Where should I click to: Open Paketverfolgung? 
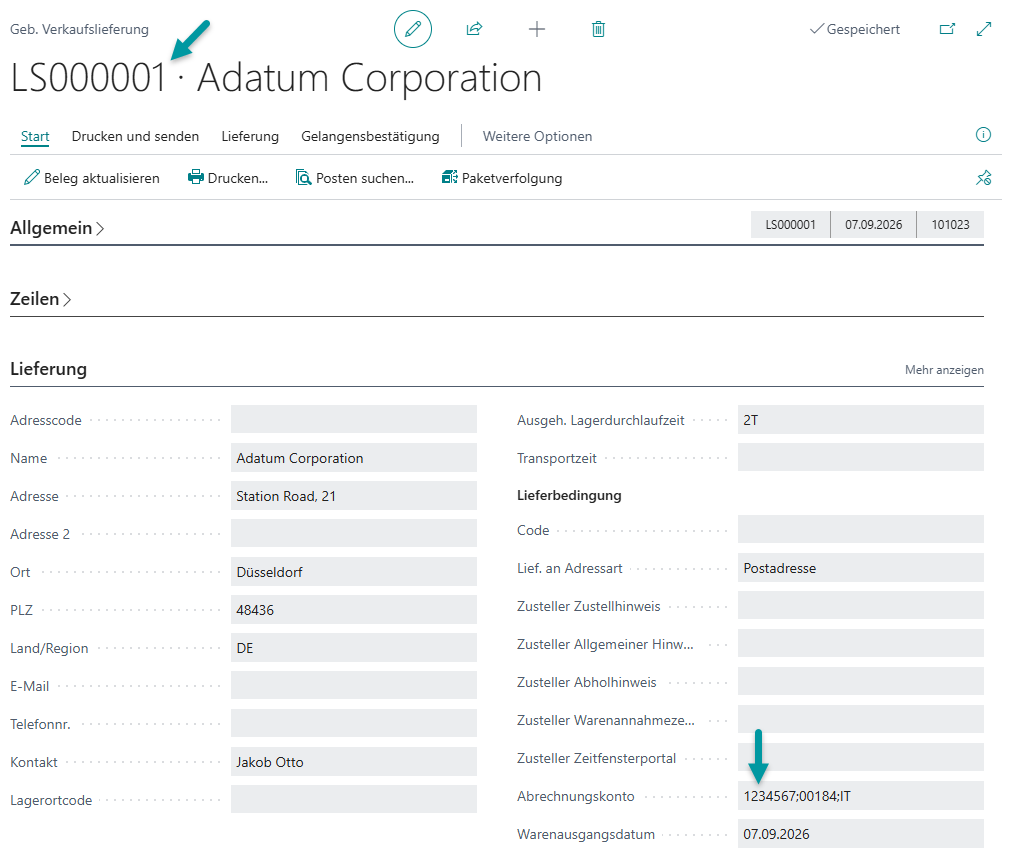pos(502,178)
